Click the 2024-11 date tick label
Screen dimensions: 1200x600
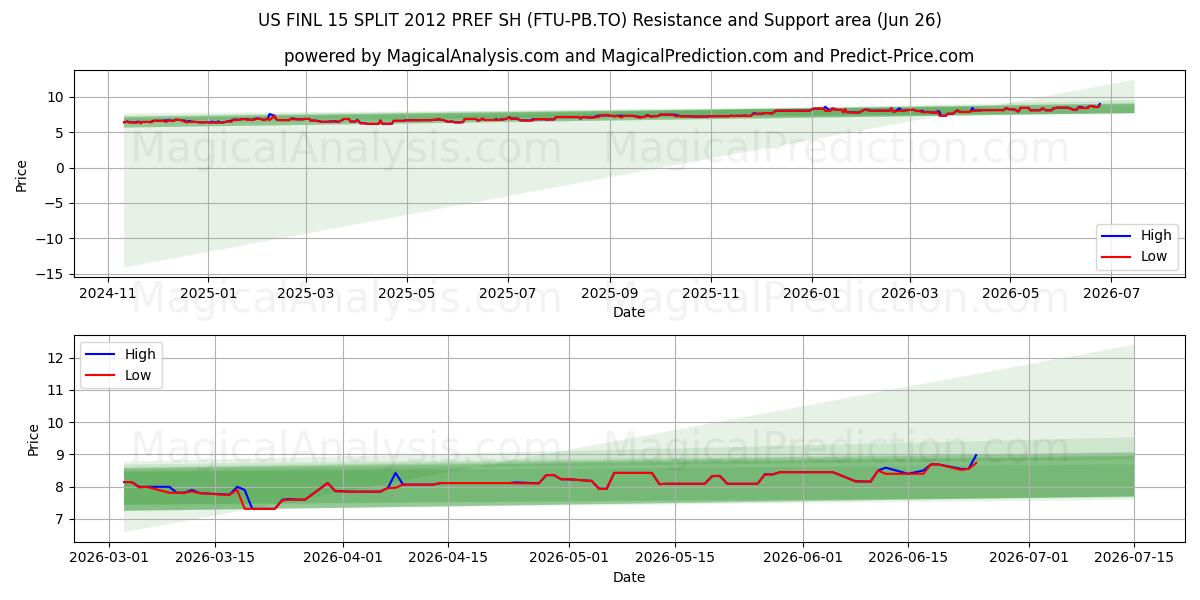[x=109, y=294]
